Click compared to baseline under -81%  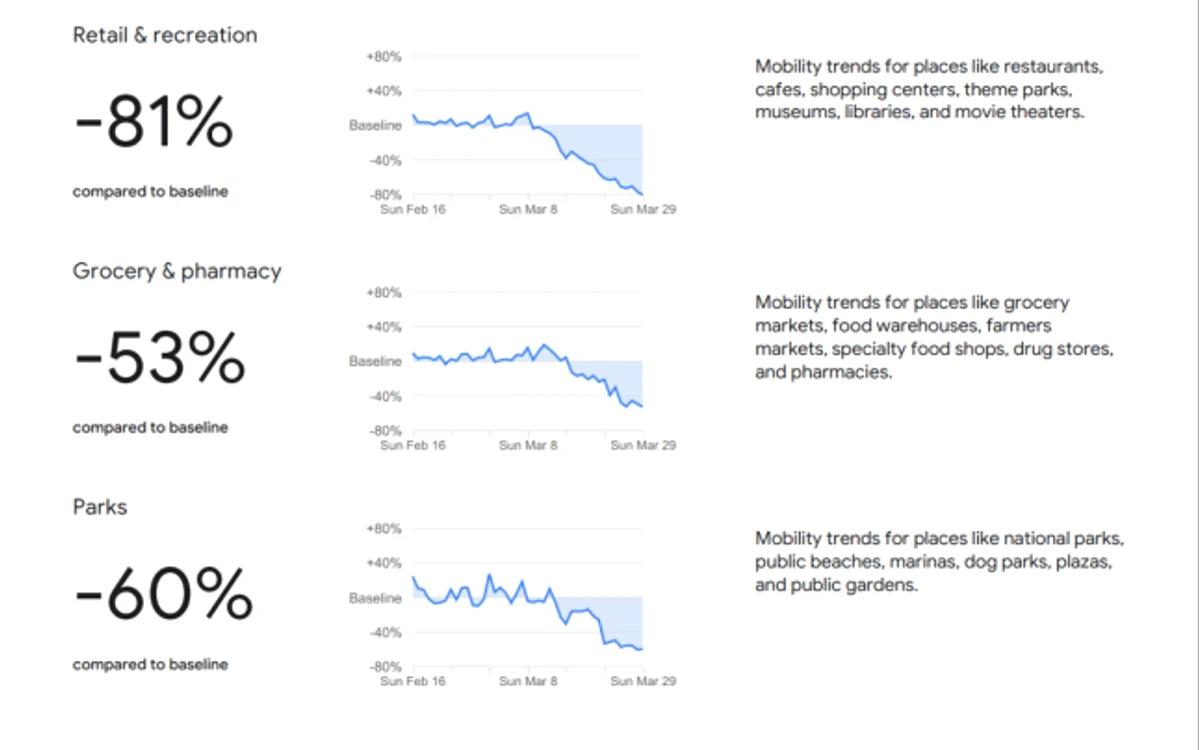(151, 192)
